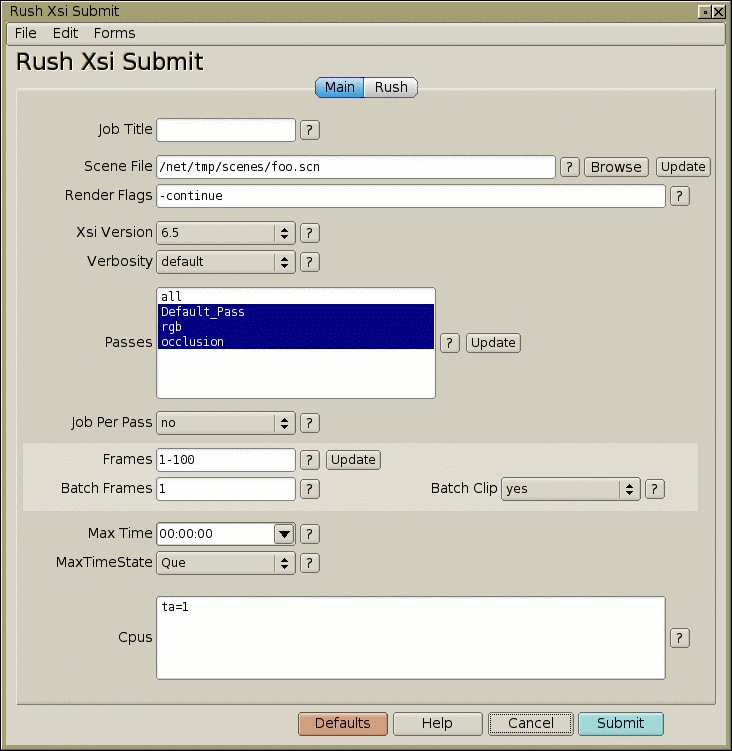
Task: Close the Rush Xsi Submit window
Action: 719,11
